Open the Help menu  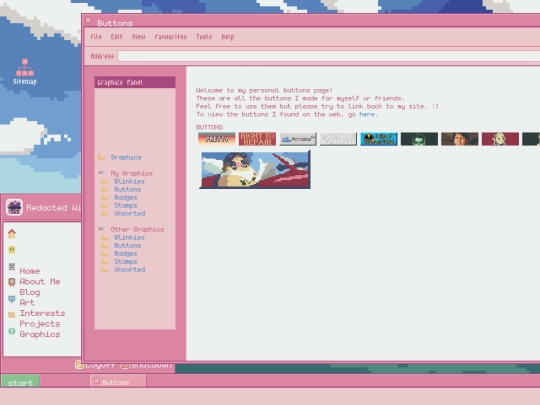pos(228,37)
